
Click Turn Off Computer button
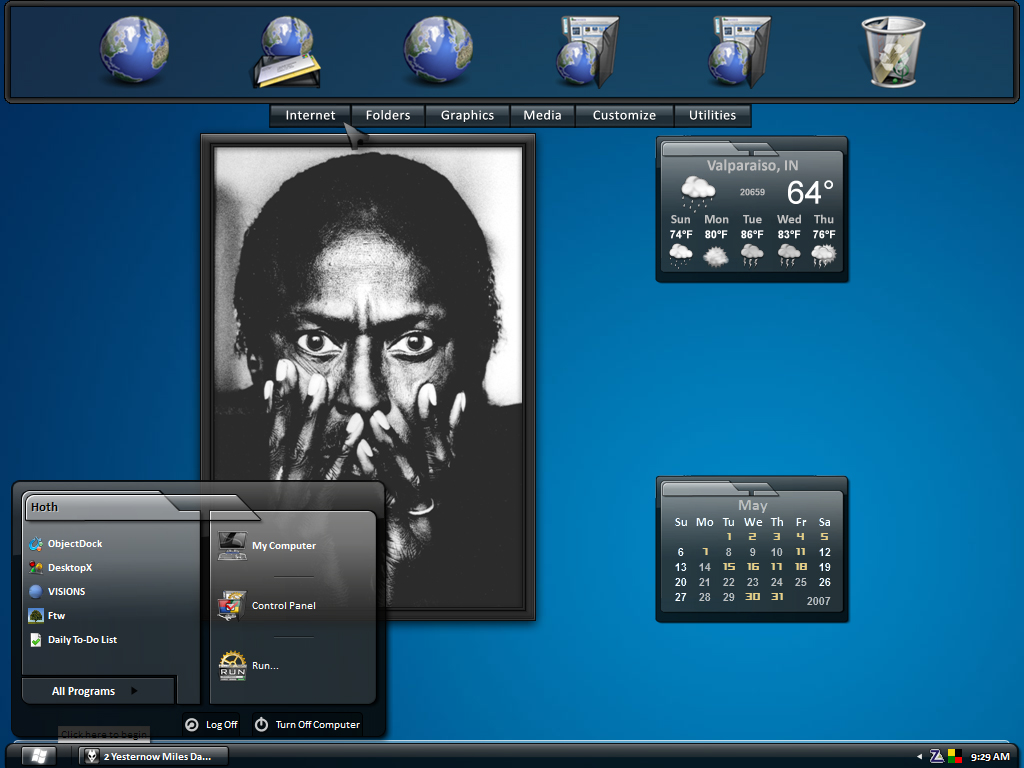click(x=307, y=724)
